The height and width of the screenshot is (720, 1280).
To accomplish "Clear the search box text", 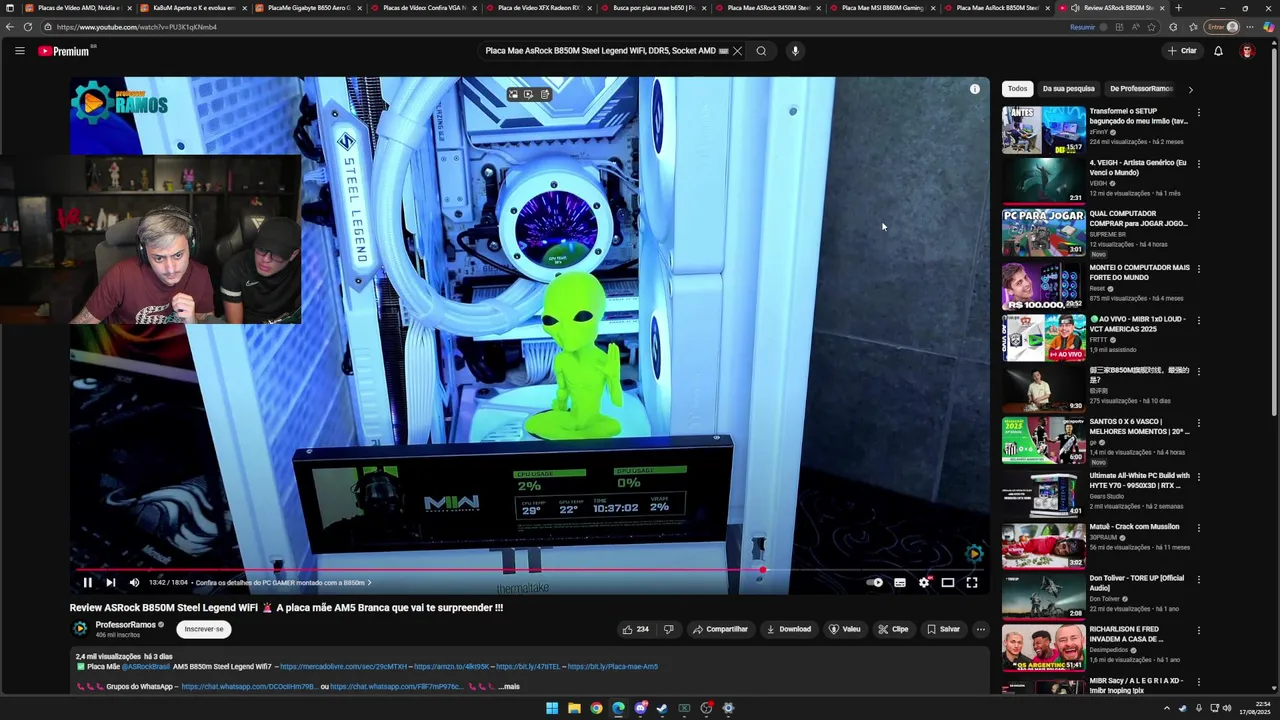I will [738, 51].
